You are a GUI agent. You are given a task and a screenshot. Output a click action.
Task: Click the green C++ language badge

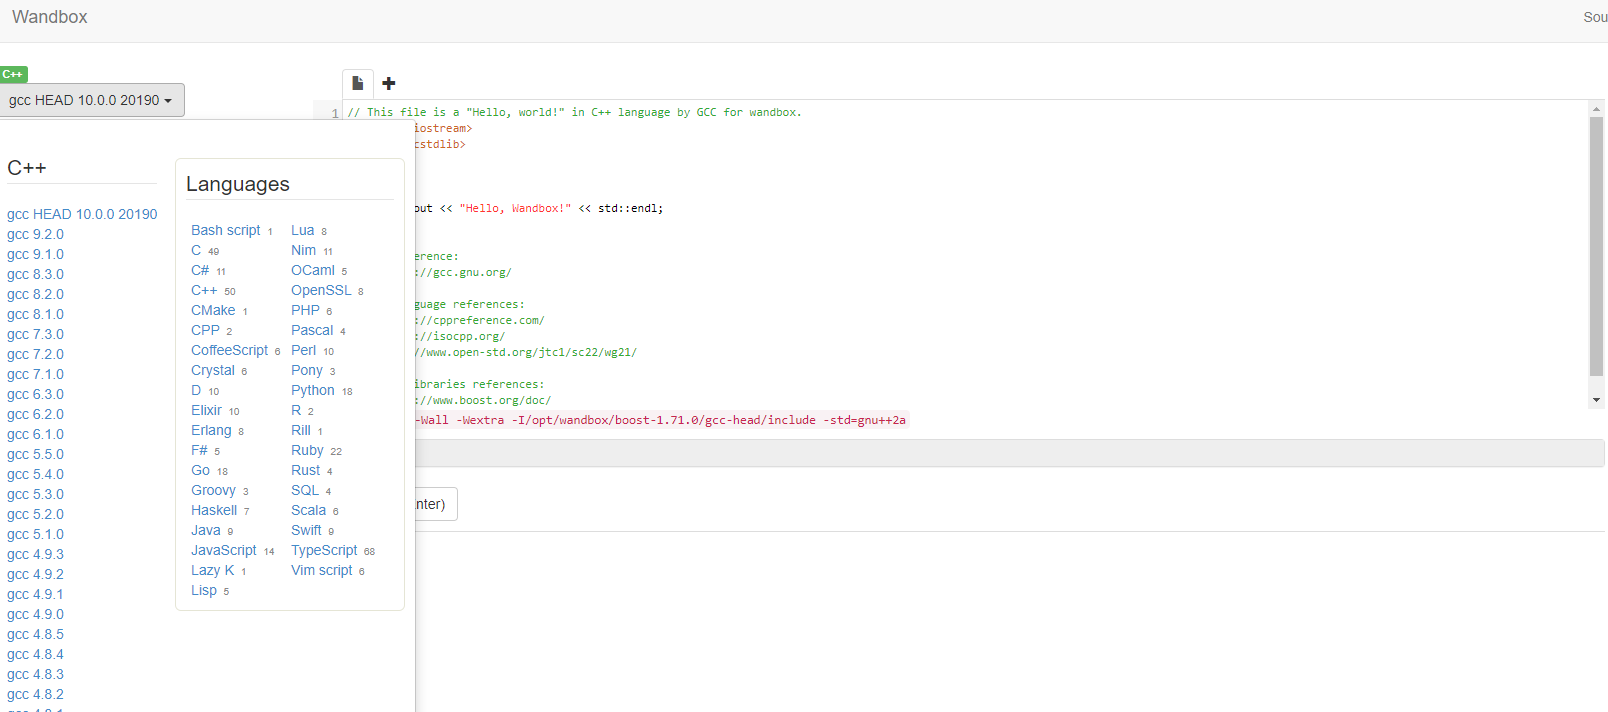(13, 74)
